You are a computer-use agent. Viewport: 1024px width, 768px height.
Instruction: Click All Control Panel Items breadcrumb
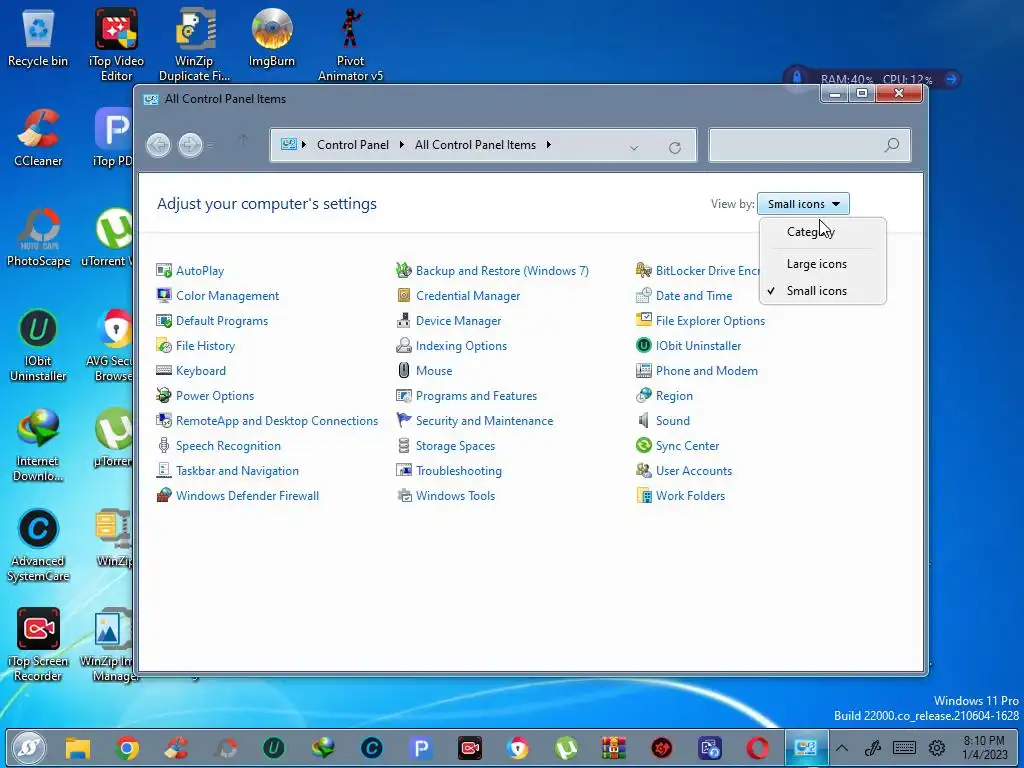[475, 145]
